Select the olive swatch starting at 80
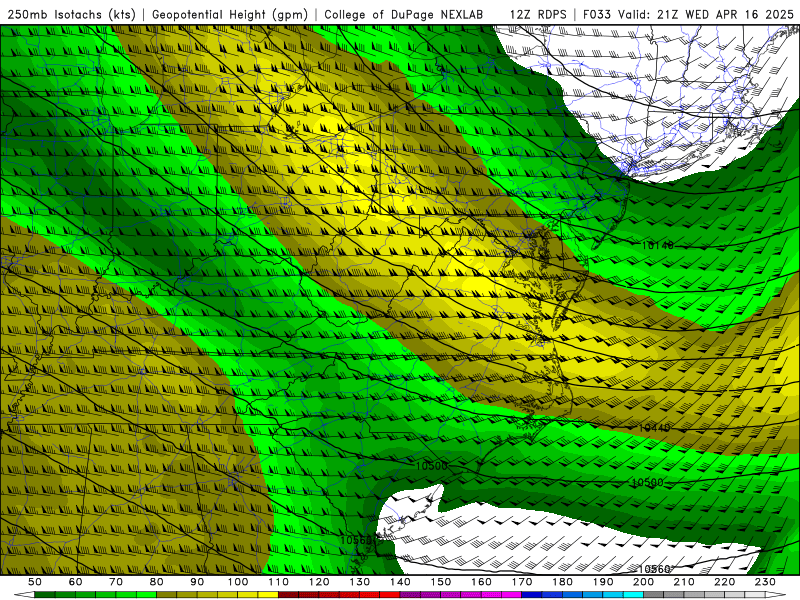Viewport: 800px width, 600px height. tap(167, 595)
